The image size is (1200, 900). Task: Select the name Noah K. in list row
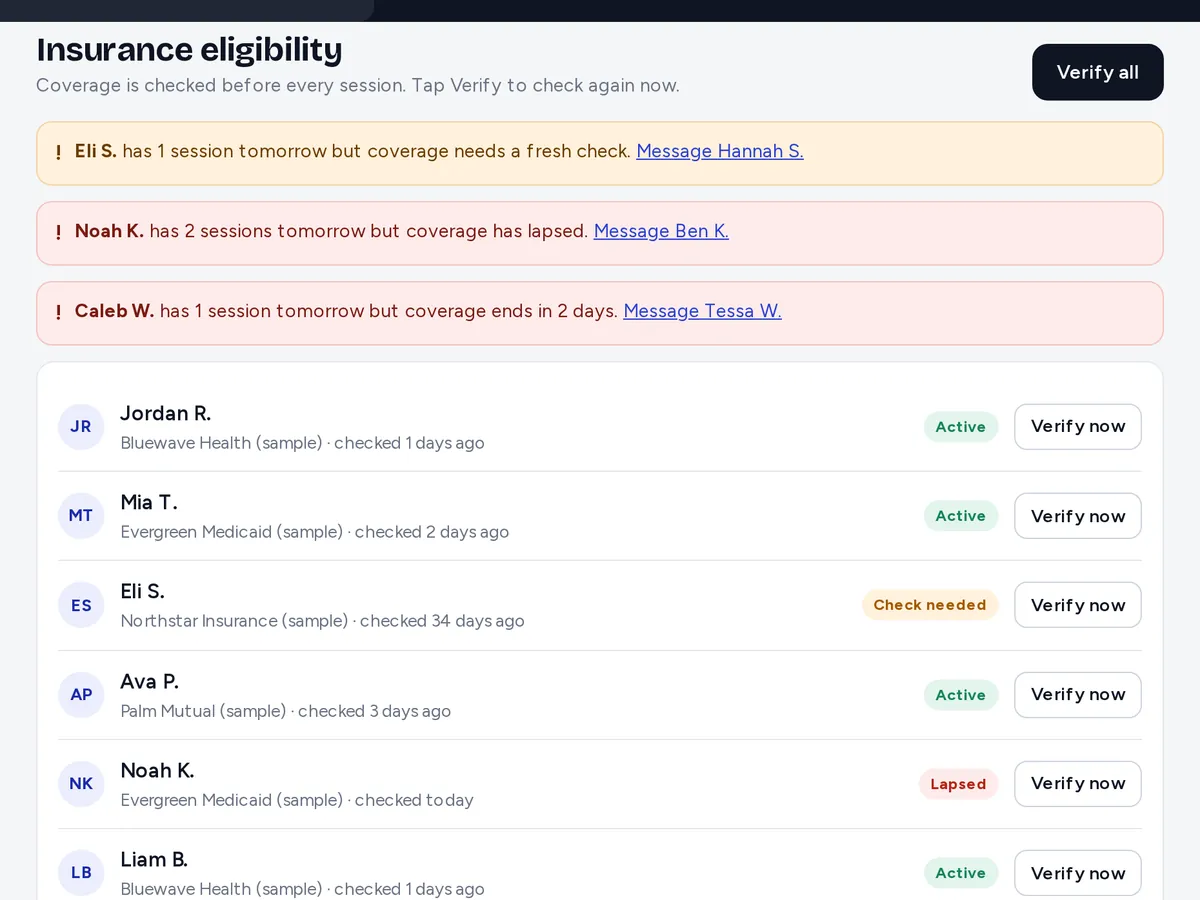point(157,771)
